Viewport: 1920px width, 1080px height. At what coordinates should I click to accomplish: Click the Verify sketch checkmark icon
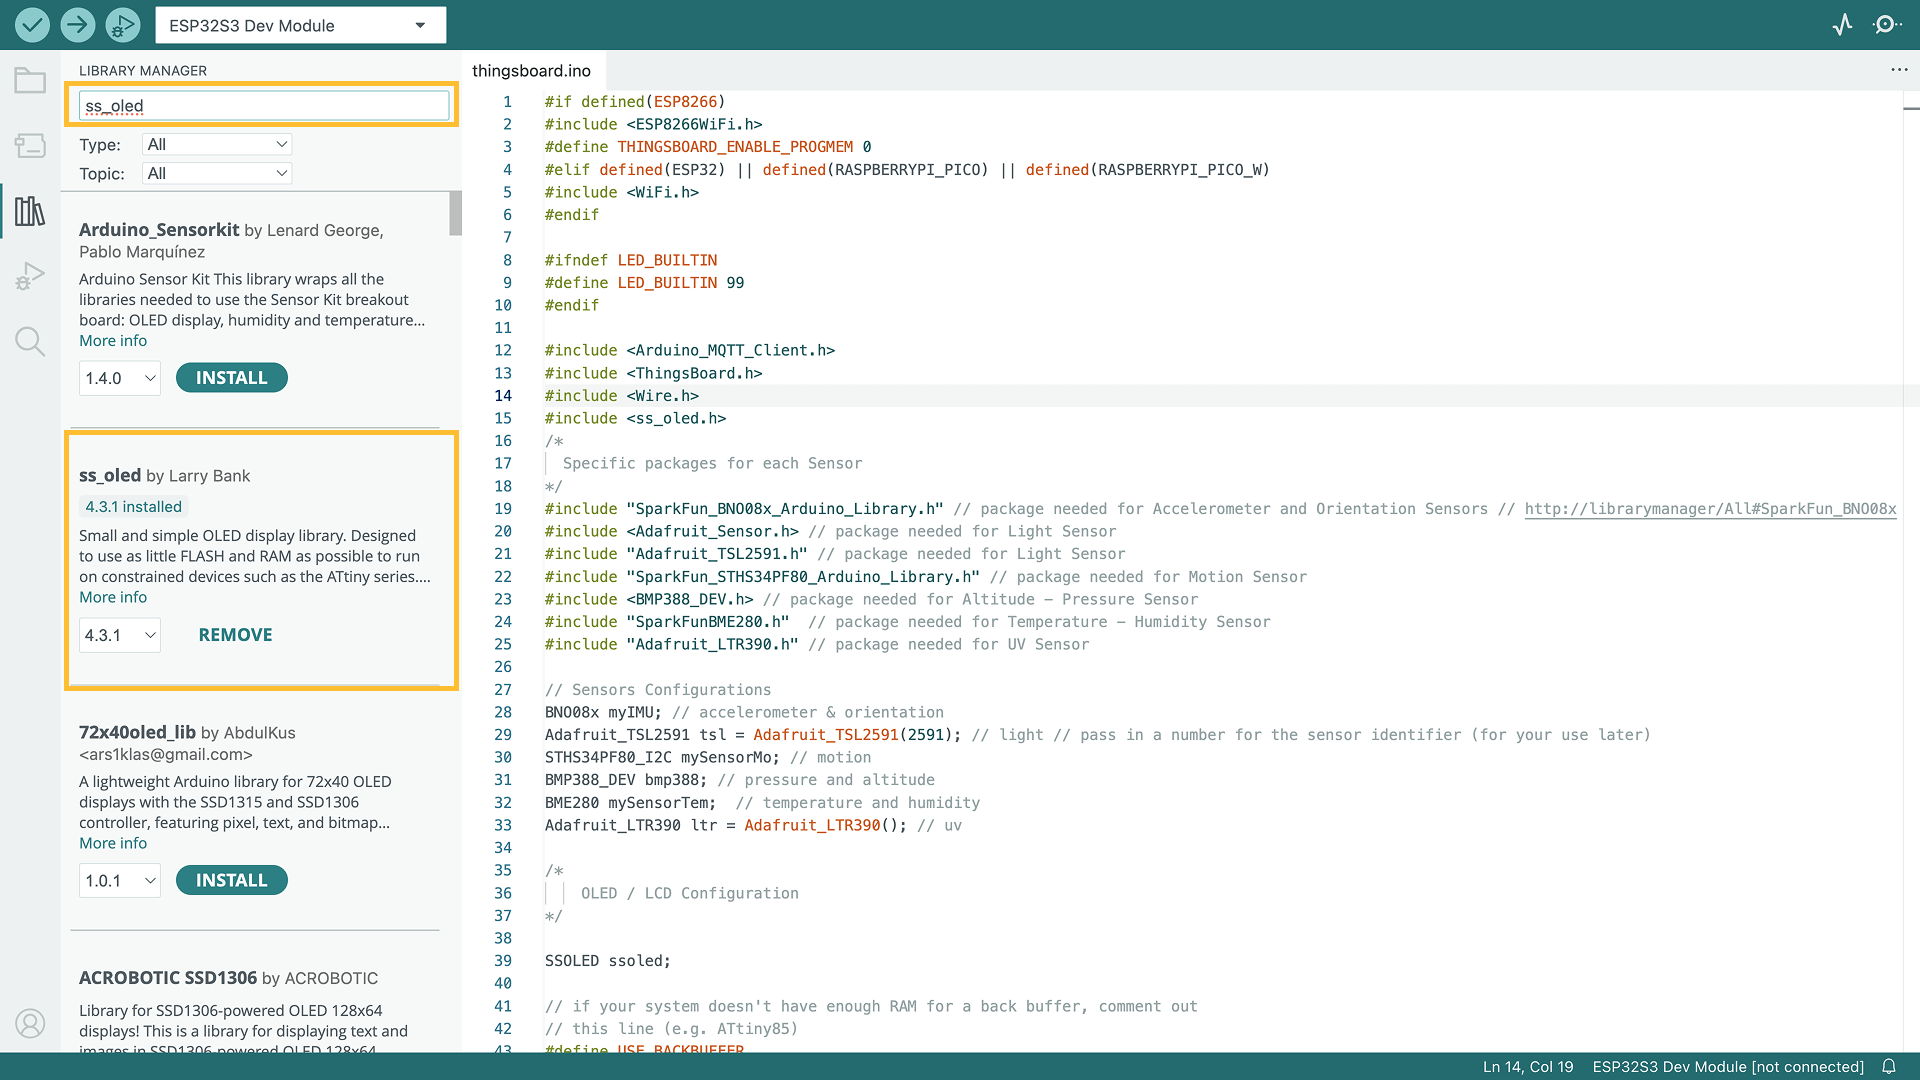[32, 25]
